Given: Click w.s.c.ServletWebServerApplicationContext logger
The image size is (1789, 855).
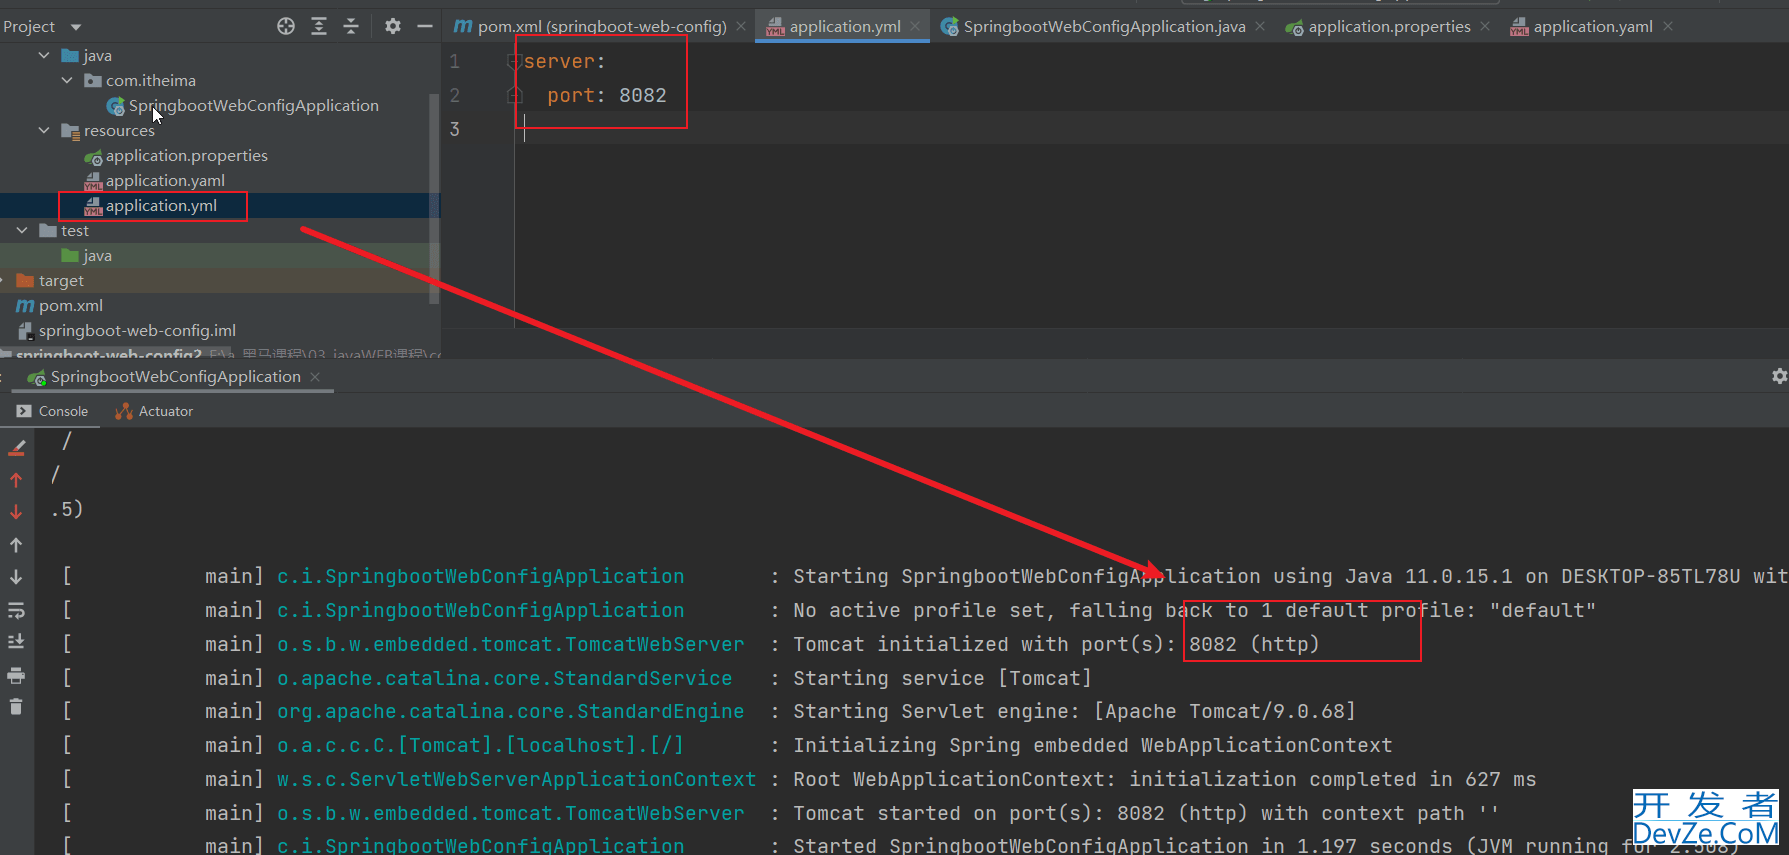Looking at the screenshot, I should tap(516, 779).
